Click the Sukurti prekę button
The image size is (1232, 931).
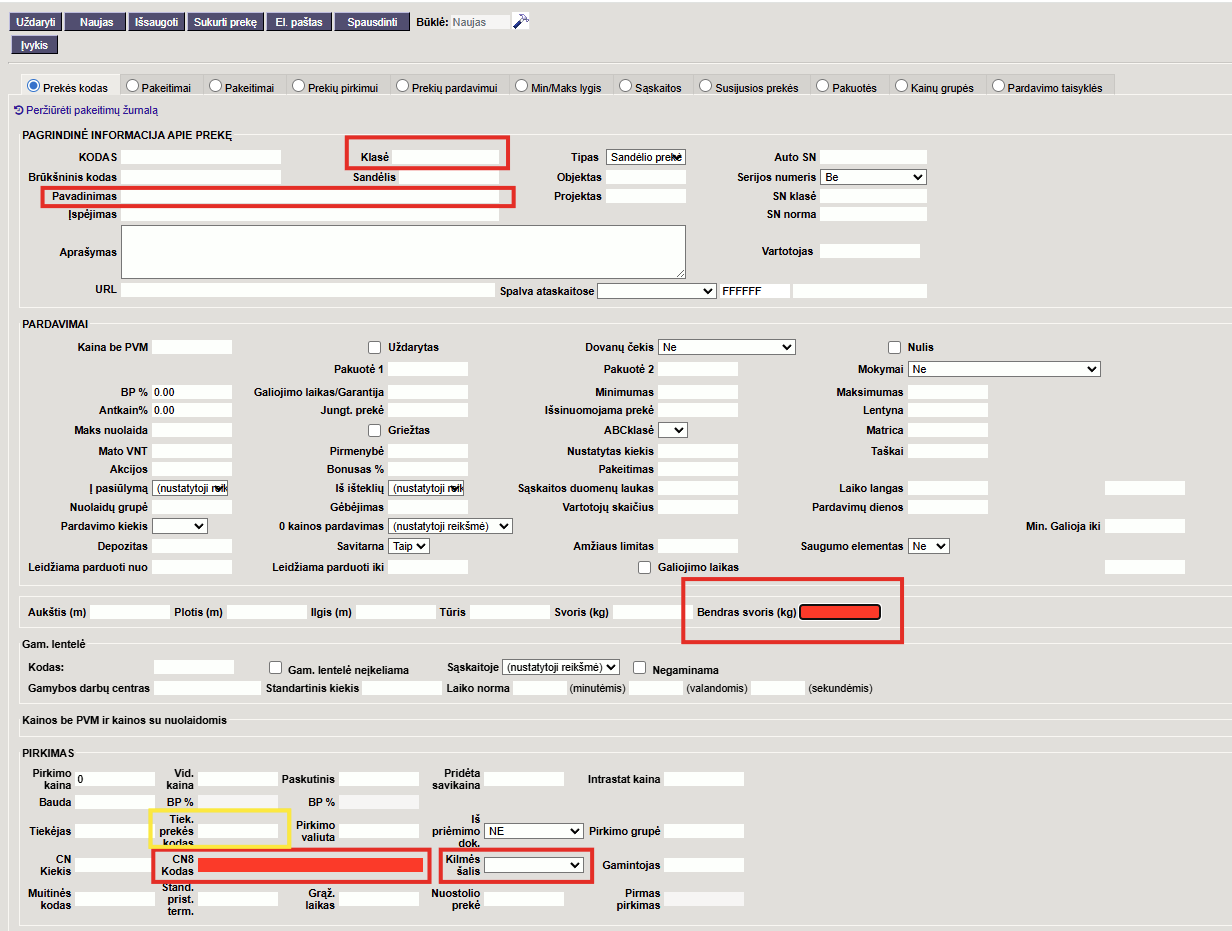click(225, 22)
